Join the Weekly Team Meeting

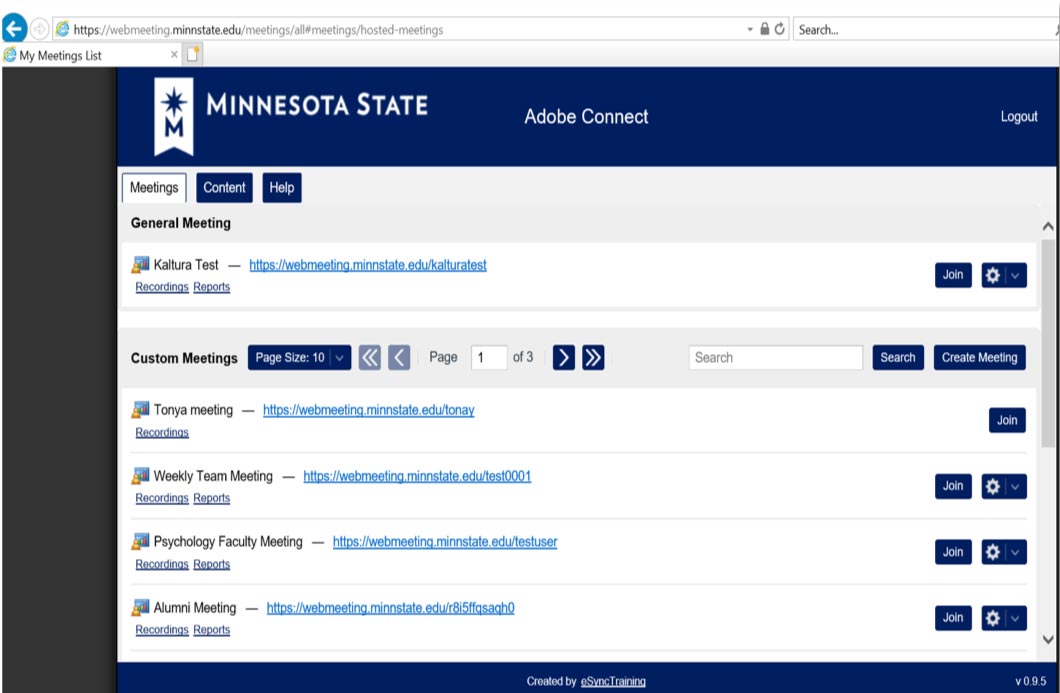pyautogui.click(x=953, y=485)
